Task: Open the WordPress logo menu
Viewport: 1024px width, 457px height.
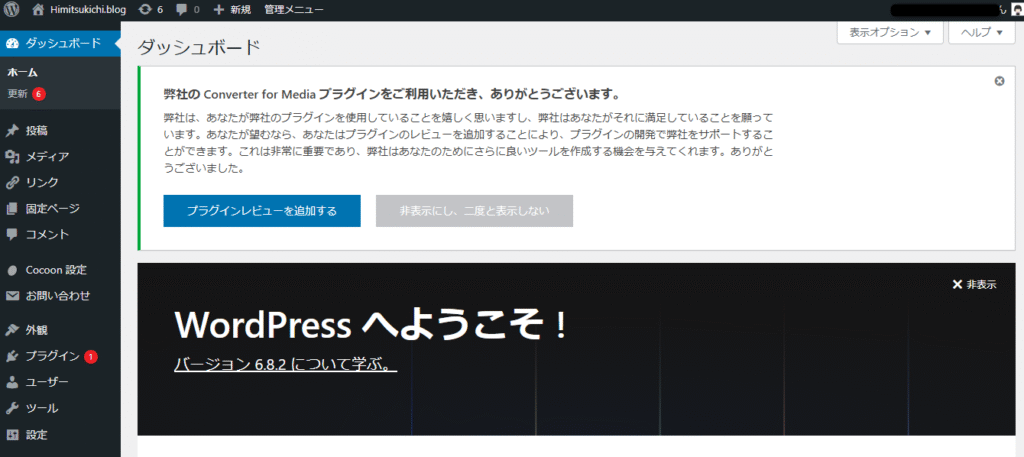Action: 11,10
